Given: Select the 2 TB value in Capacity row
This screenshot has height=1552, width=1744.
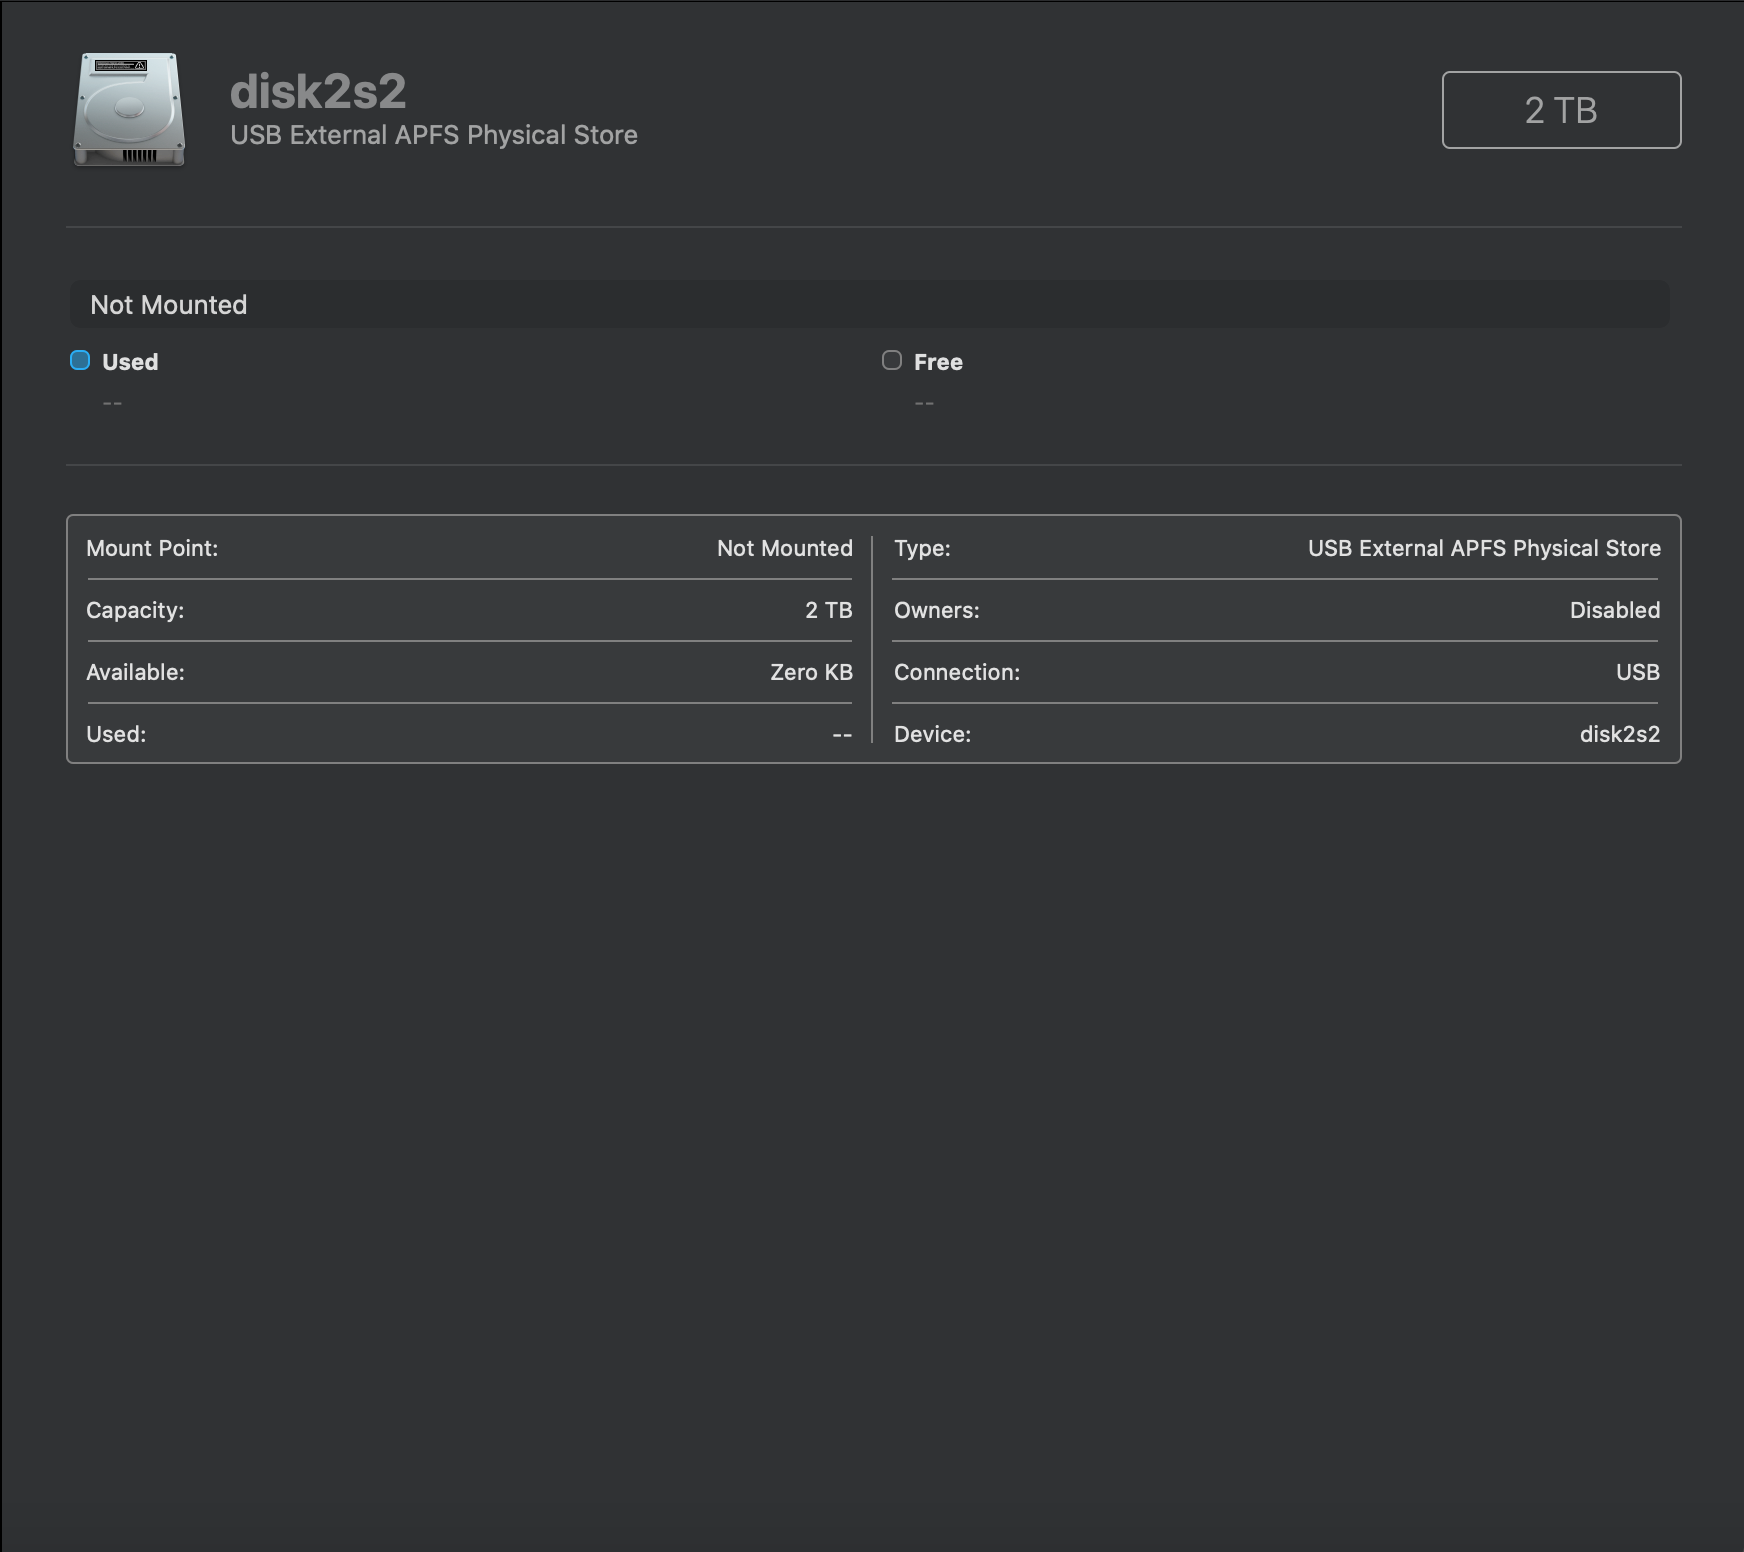Looking at the screenshot, I should [x=829, y=610].
